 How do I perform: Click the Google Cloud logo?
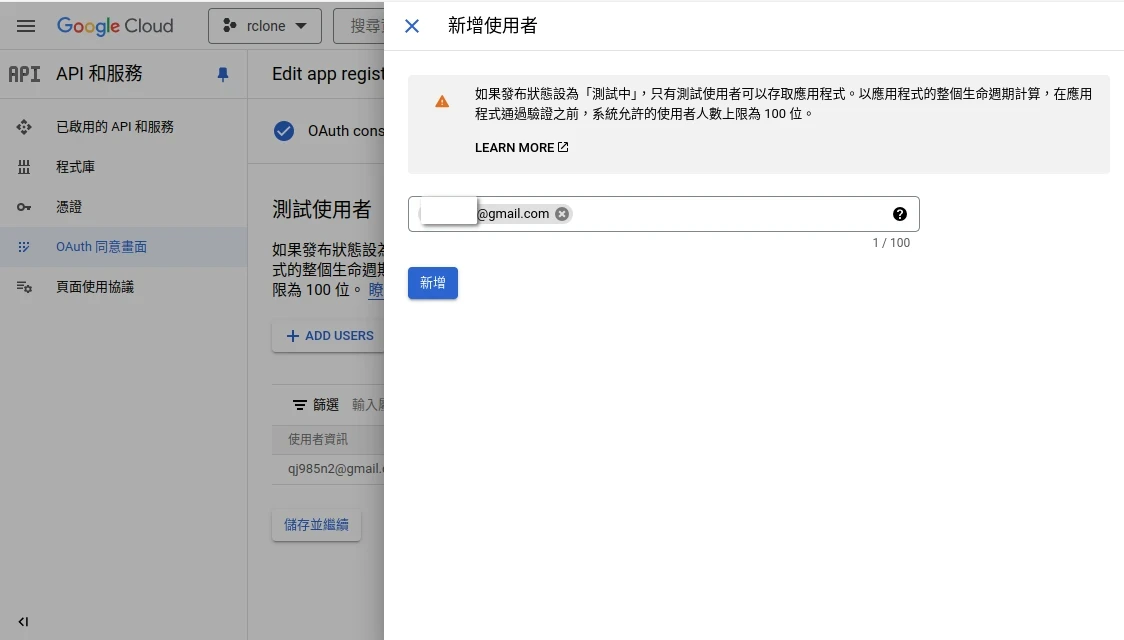click(x=115, y=26)
